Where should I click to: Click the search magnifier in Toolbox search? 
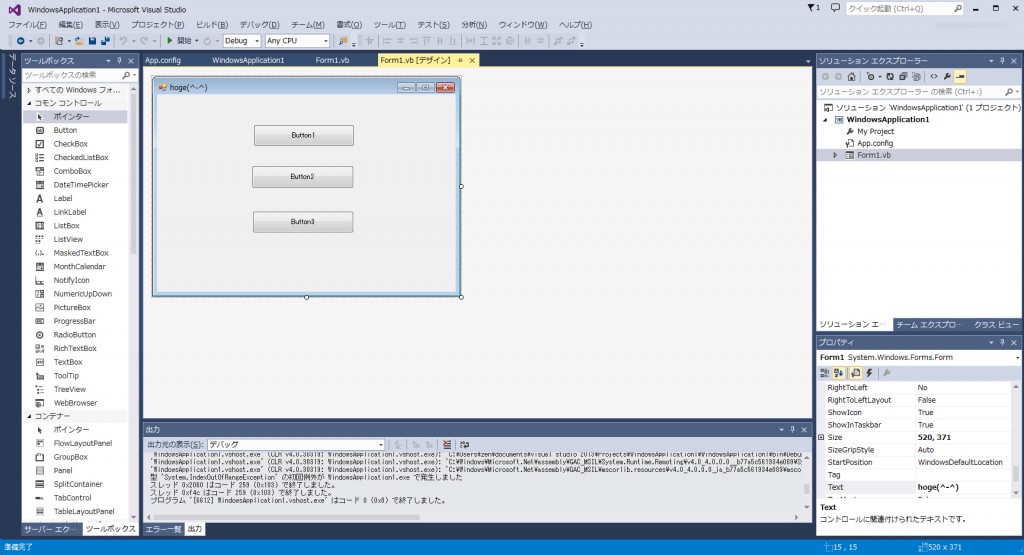click(126, 75)
